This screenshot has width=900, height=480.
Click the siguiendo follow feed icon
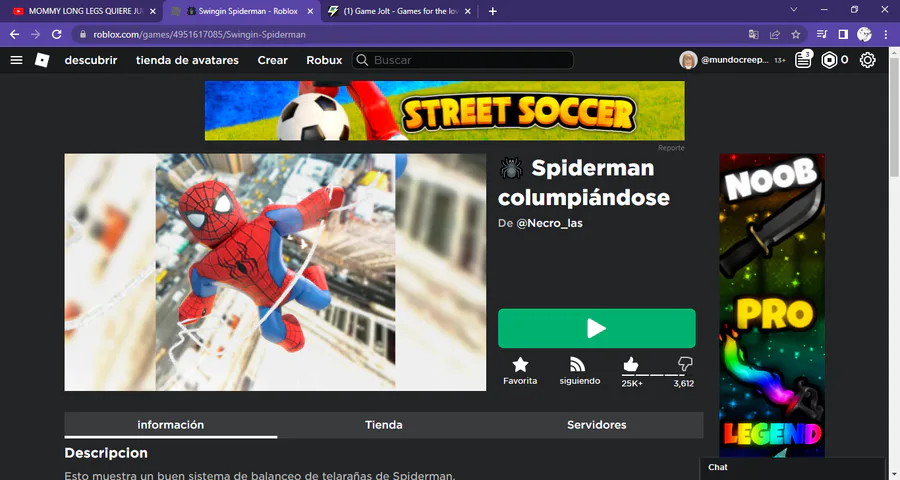[x=577, y=365]
